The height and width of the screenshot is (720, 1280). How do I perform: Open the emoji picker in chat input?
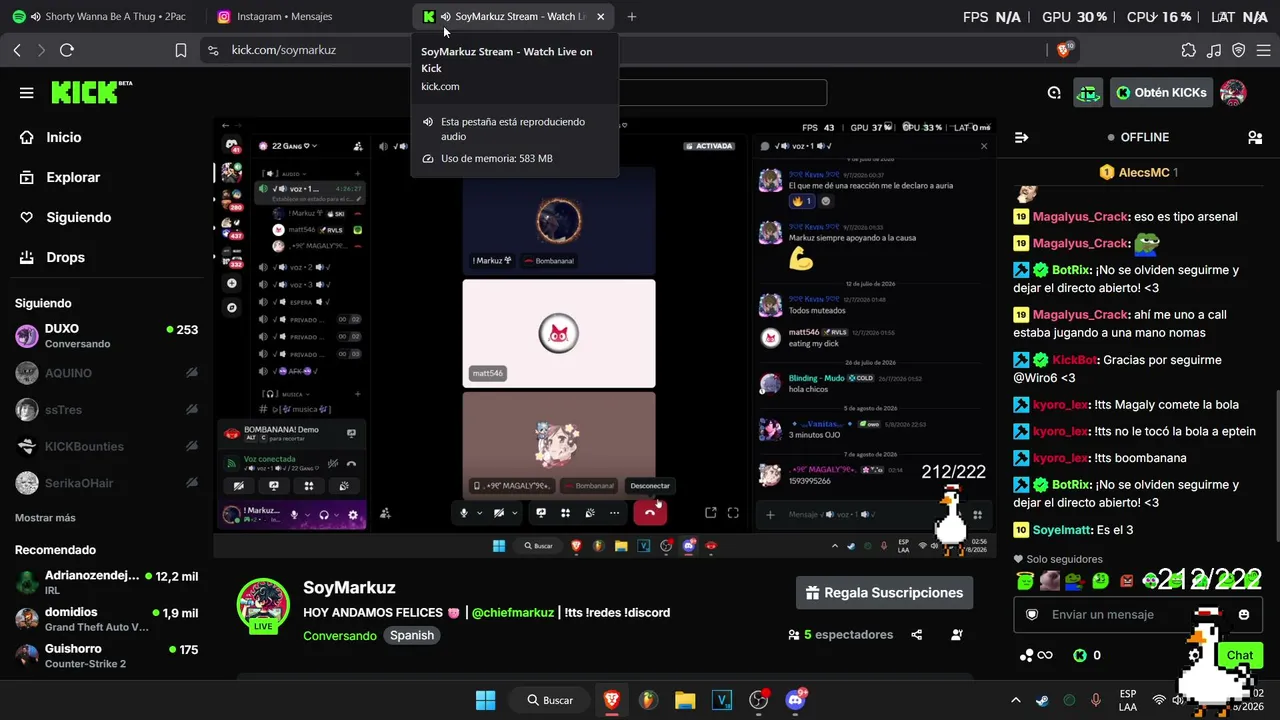[x=1244, y=615]
